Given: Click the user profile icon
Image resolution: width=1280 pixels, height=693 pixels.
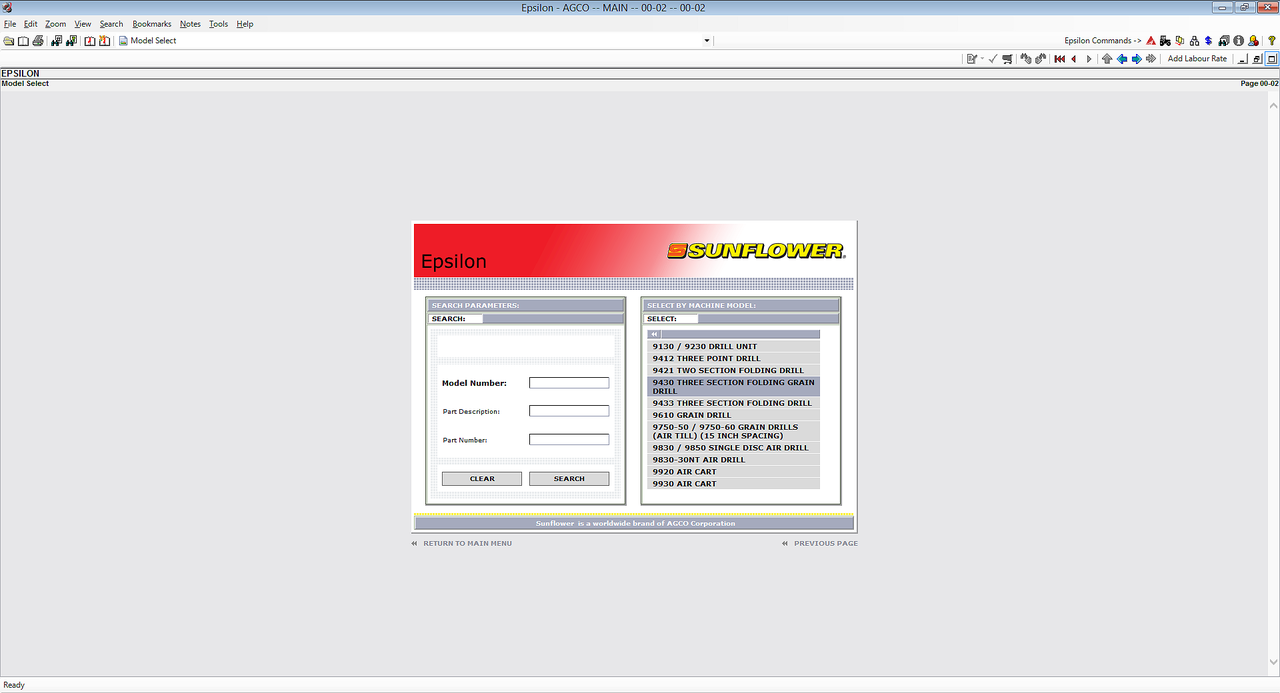Looking at the screenshot, I should [x=1253, y=41].
